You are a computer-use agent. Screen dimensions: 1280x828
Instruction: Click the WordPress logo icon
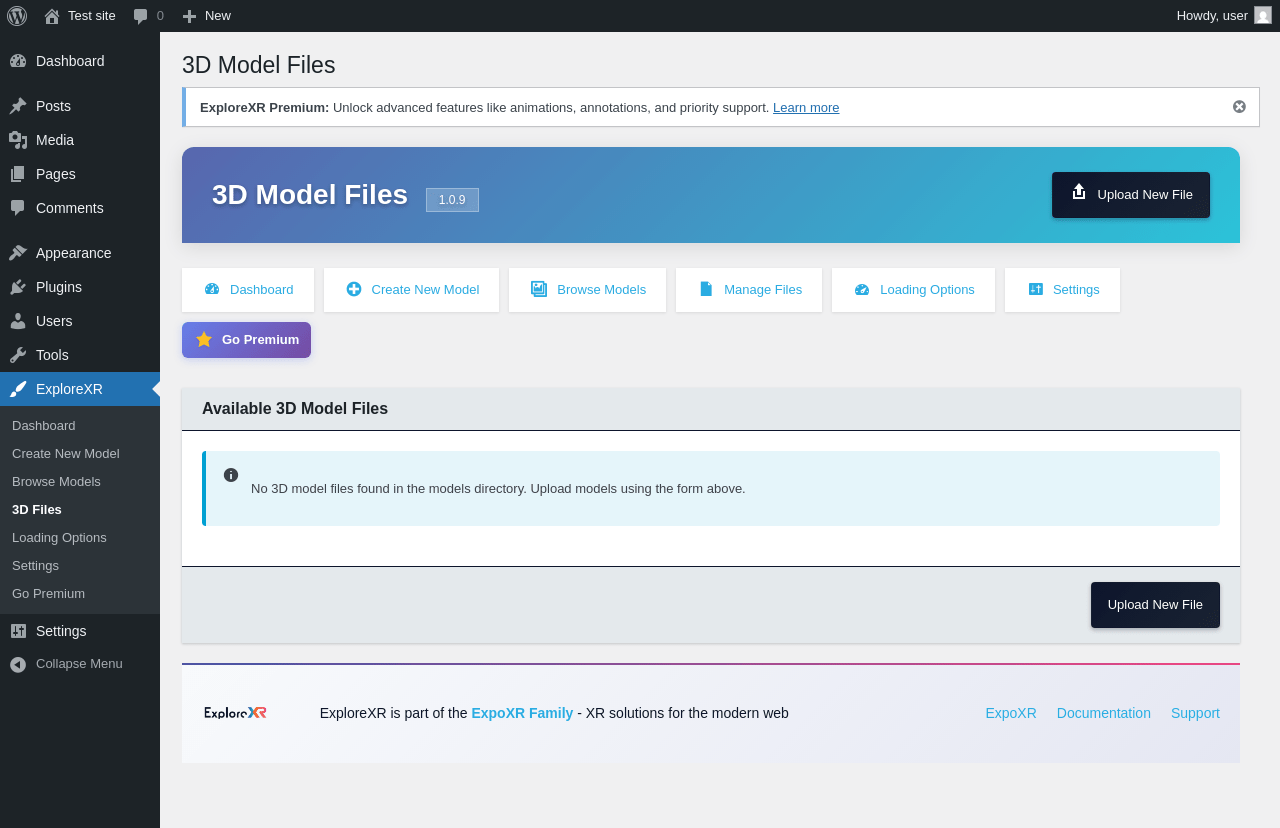(17, 16)
